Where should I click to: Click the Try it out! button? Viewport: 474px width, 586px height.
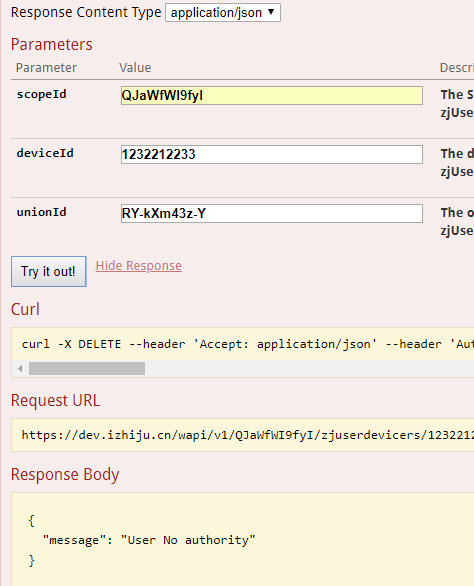tap(49, 271)
